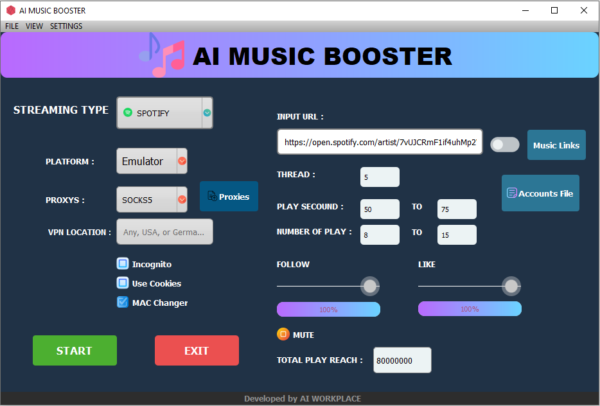Open the VIEW menu
The height and width of the screenshot is (406, 600).
pyautogui.click(x=34, y=26)
